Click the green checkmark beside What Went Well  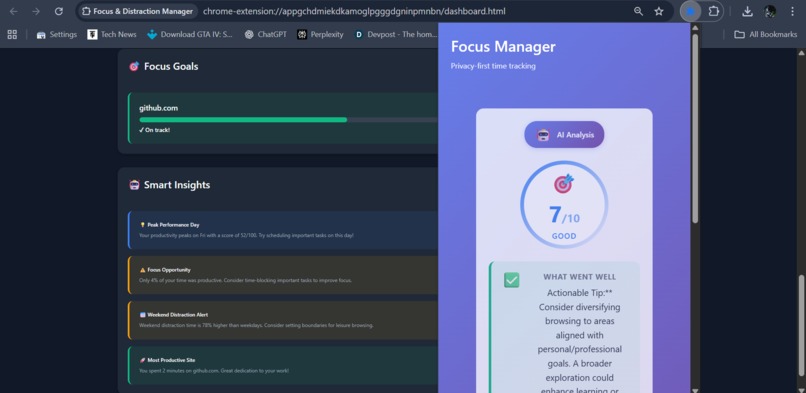511,280
